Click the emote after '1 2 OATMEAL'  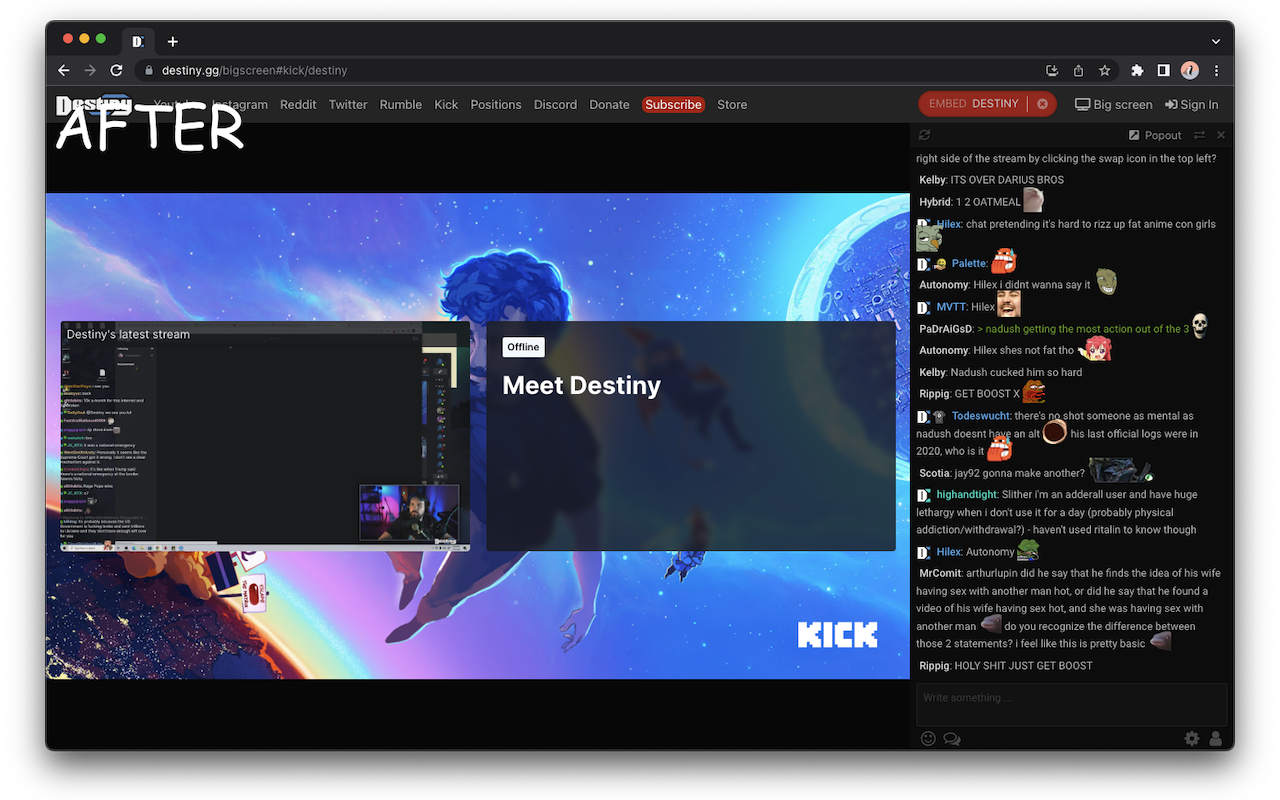(1033, 200)
